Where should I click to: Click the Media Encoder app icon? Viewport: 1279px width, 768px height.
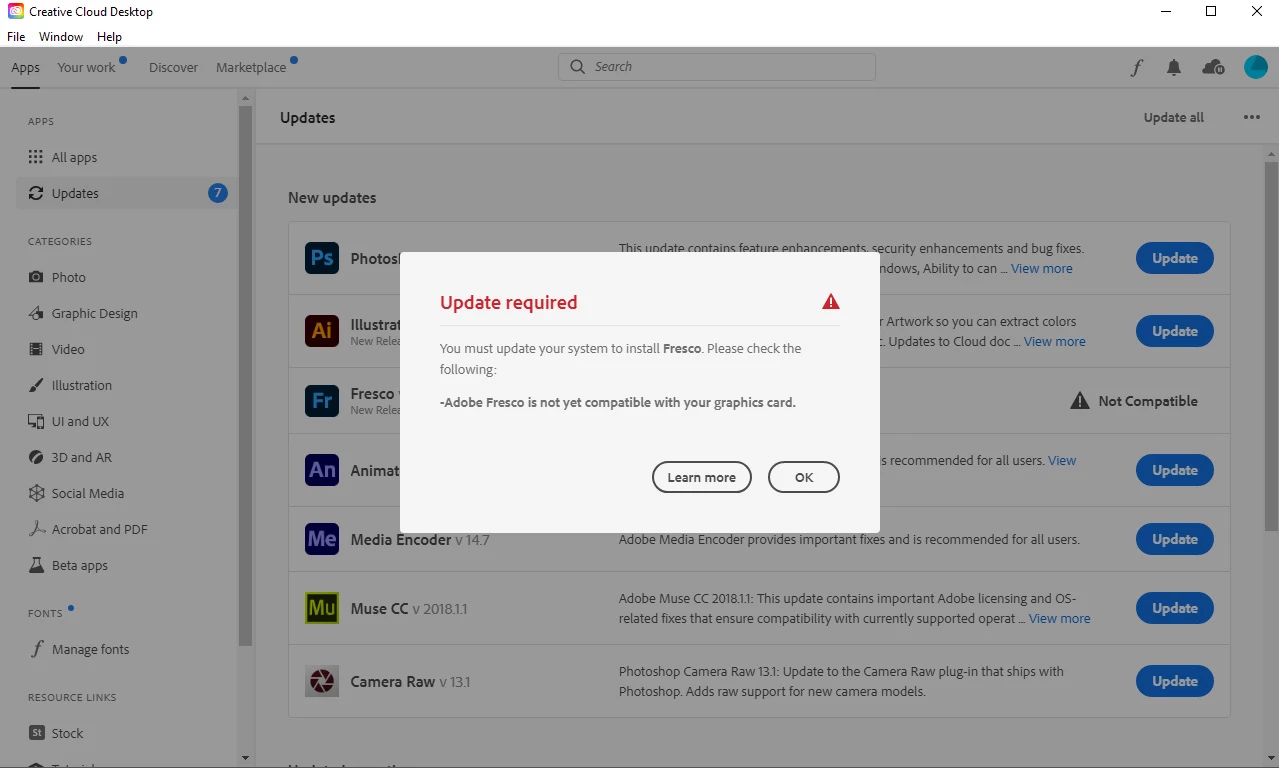pos(322,539)
